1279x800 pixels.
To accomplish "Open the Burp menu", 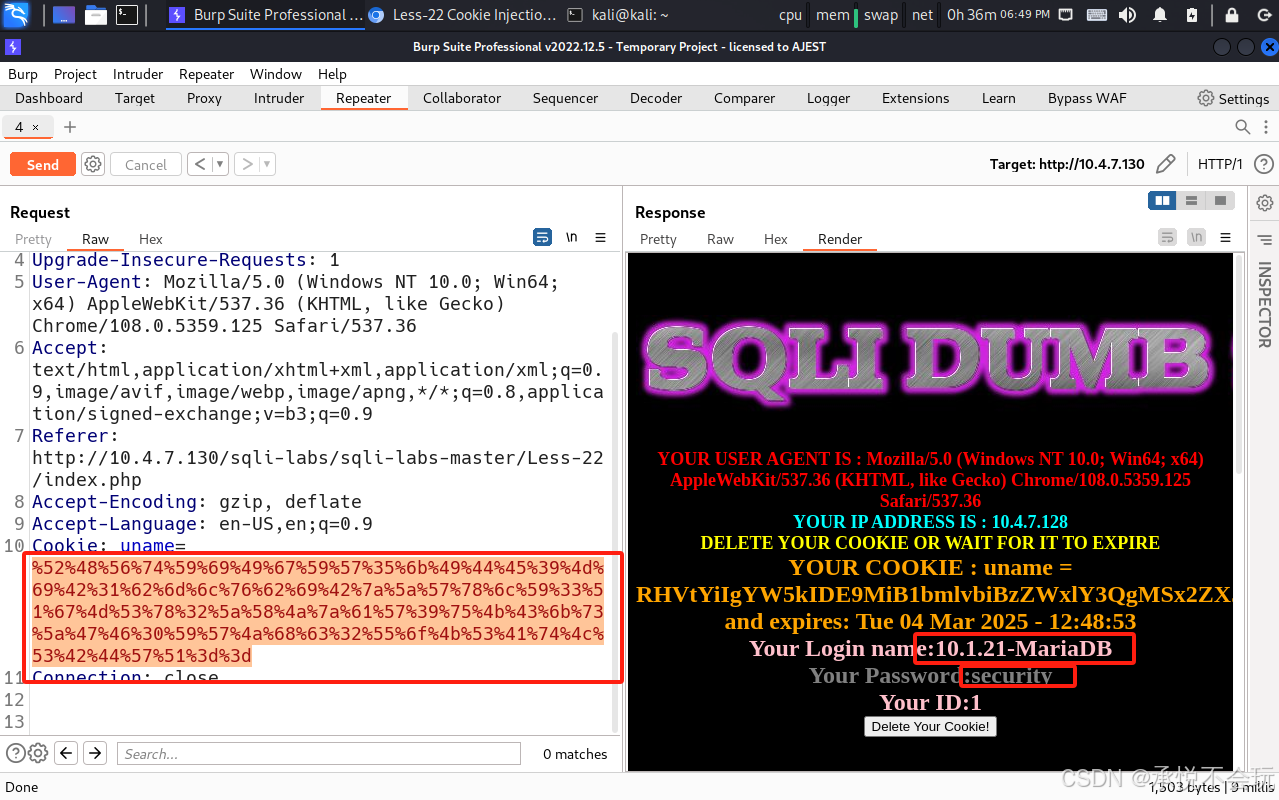I will pyautogui.click(x=23, y=74).
